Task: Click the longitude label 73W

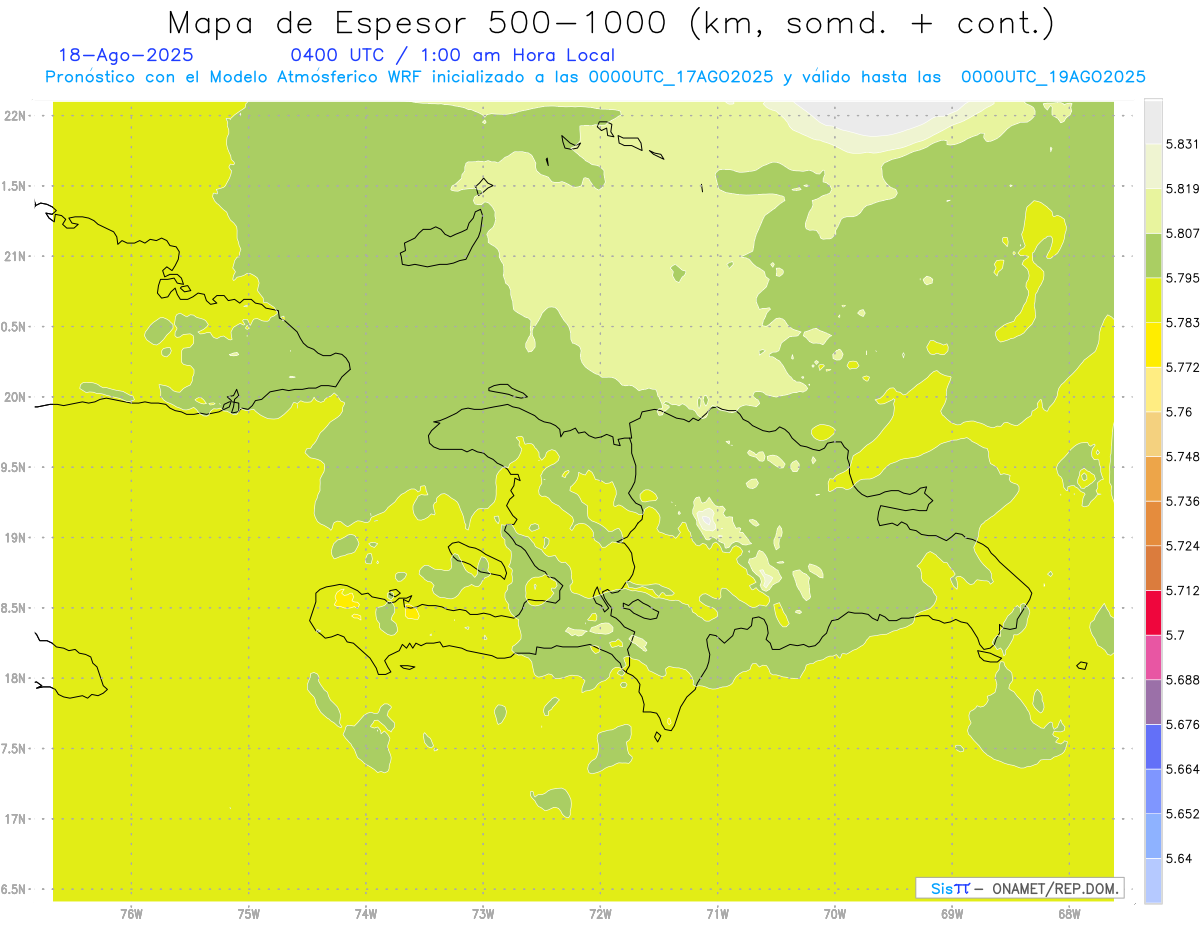Action: point(483,914)
